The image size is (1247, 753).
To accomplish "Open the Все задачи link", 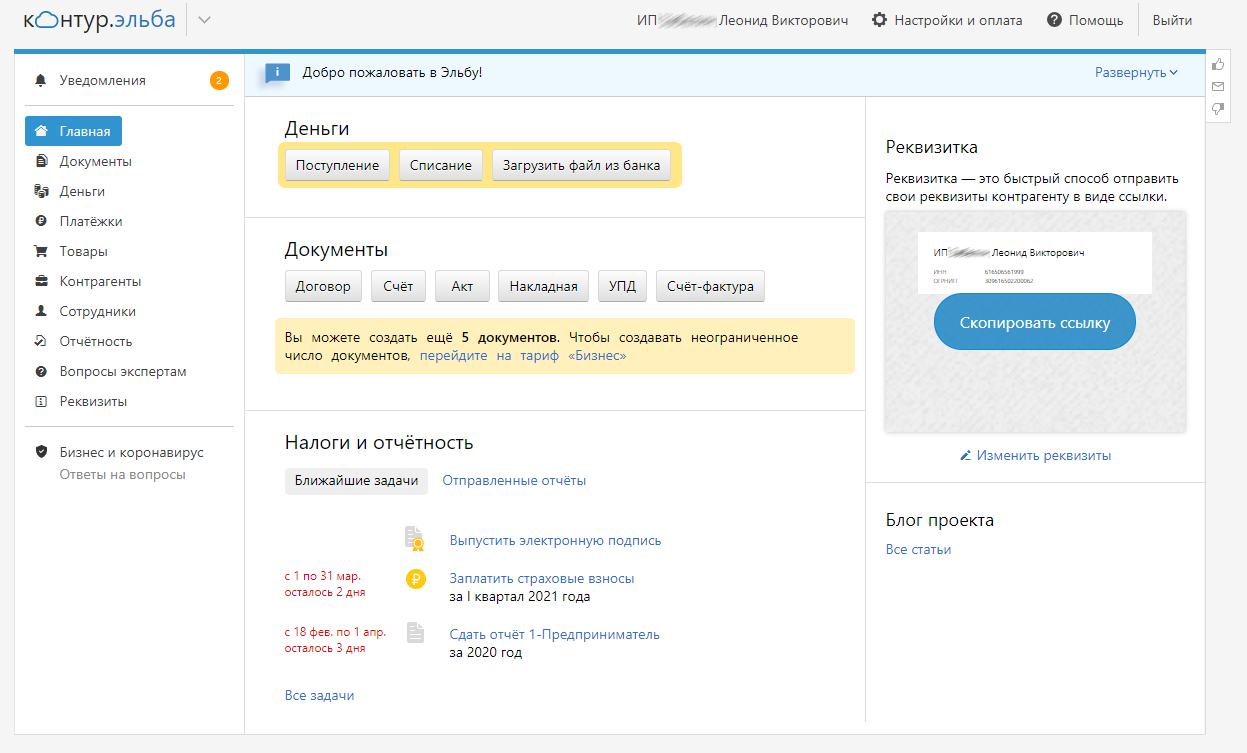I will (x=319, y=695).
